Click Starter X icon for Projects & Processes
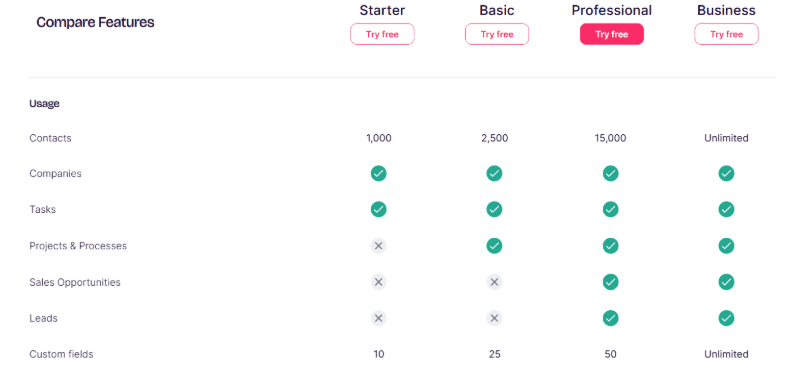 click(378, 246)
